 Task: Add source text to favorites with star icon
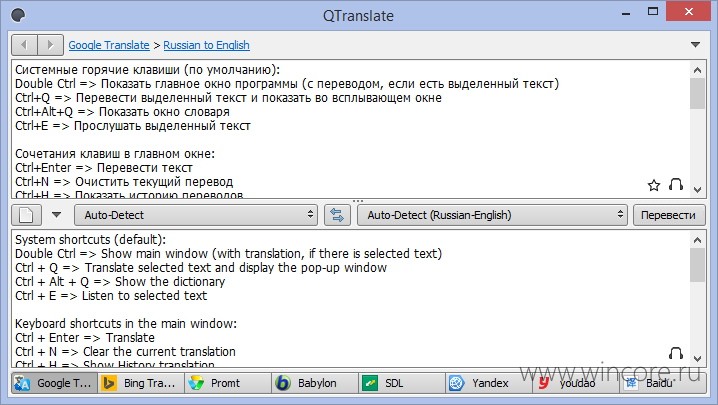coord(654,185)
